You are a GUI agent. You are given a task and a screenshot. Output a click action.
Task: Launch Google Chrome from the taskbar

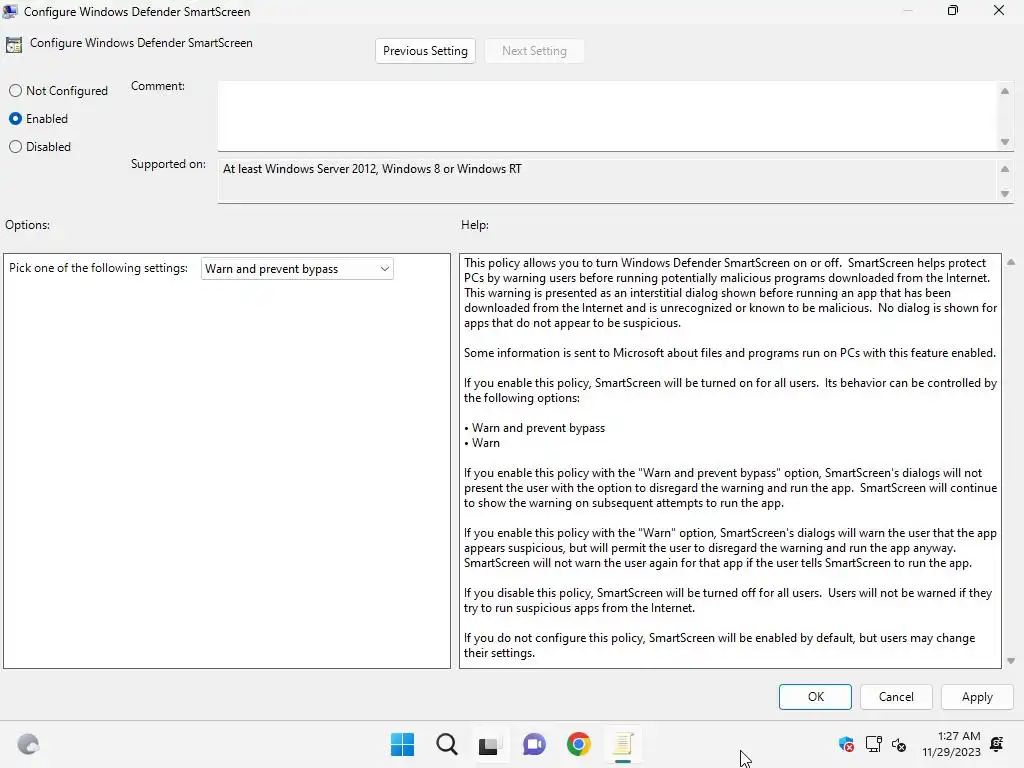coord(579,744)
